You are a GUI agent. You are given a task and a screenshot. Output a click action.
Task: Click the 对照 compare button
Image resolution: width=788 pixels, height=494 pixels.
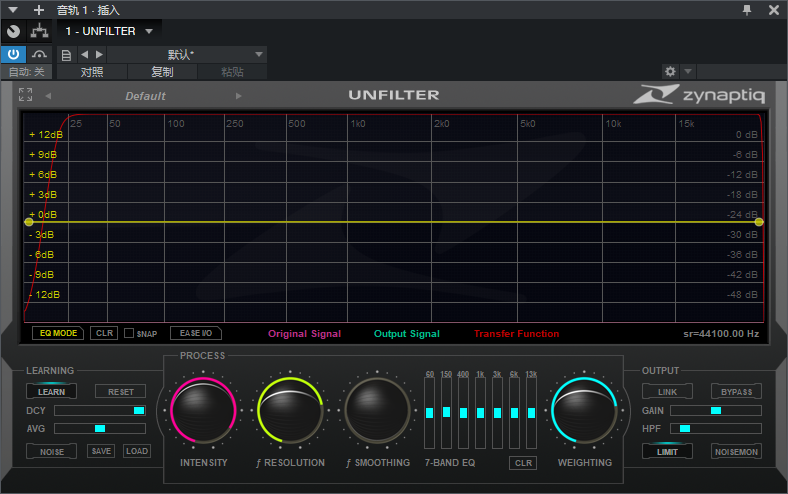[92, 72]
